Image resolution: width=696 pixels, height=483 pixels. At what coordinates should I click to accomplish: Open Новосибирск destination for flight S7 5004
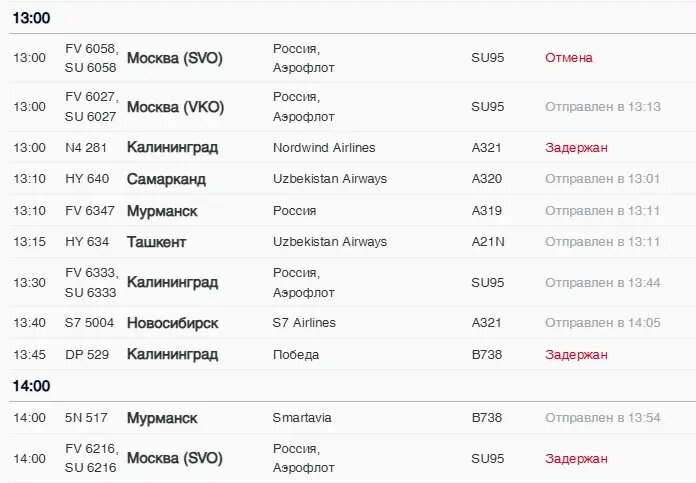point(172,323)
